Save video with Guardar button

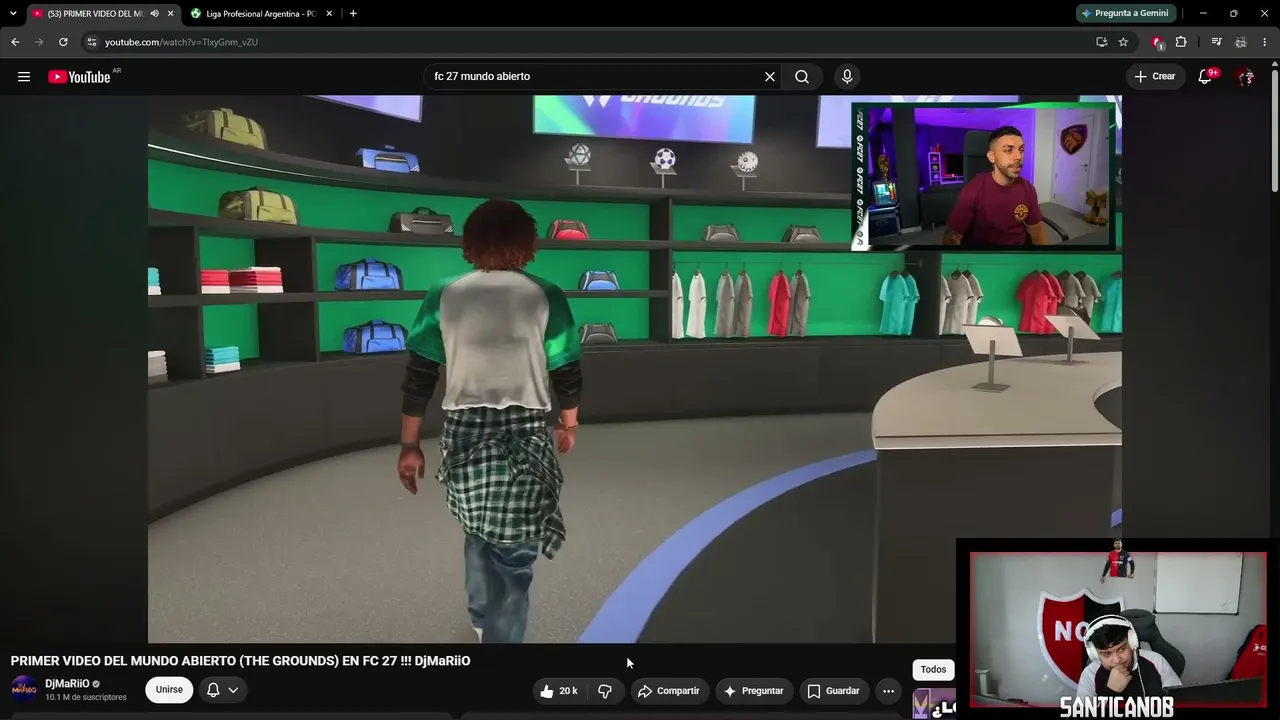point(834,691)
